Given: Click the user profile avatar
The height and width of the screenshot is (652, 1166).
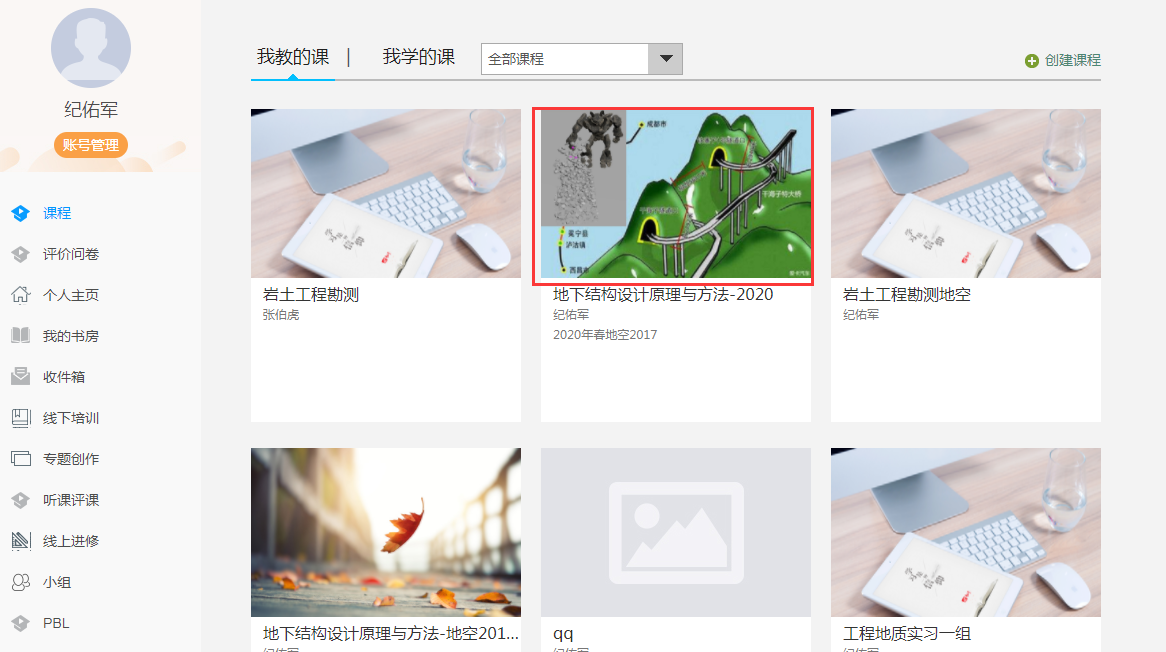Looking at the screenshot, I should [91, 48].
